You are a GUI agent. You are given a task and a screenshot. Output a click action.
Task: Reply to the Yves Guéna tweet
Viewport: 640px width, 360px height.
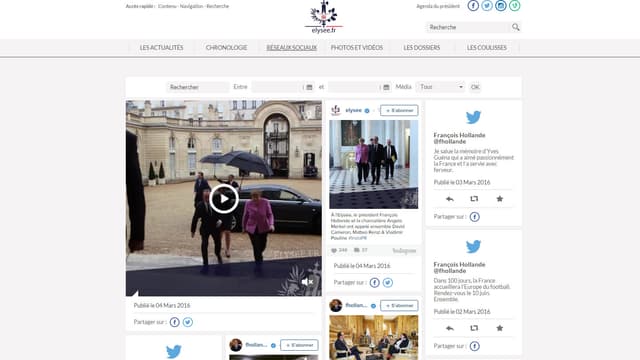[450, 199]
